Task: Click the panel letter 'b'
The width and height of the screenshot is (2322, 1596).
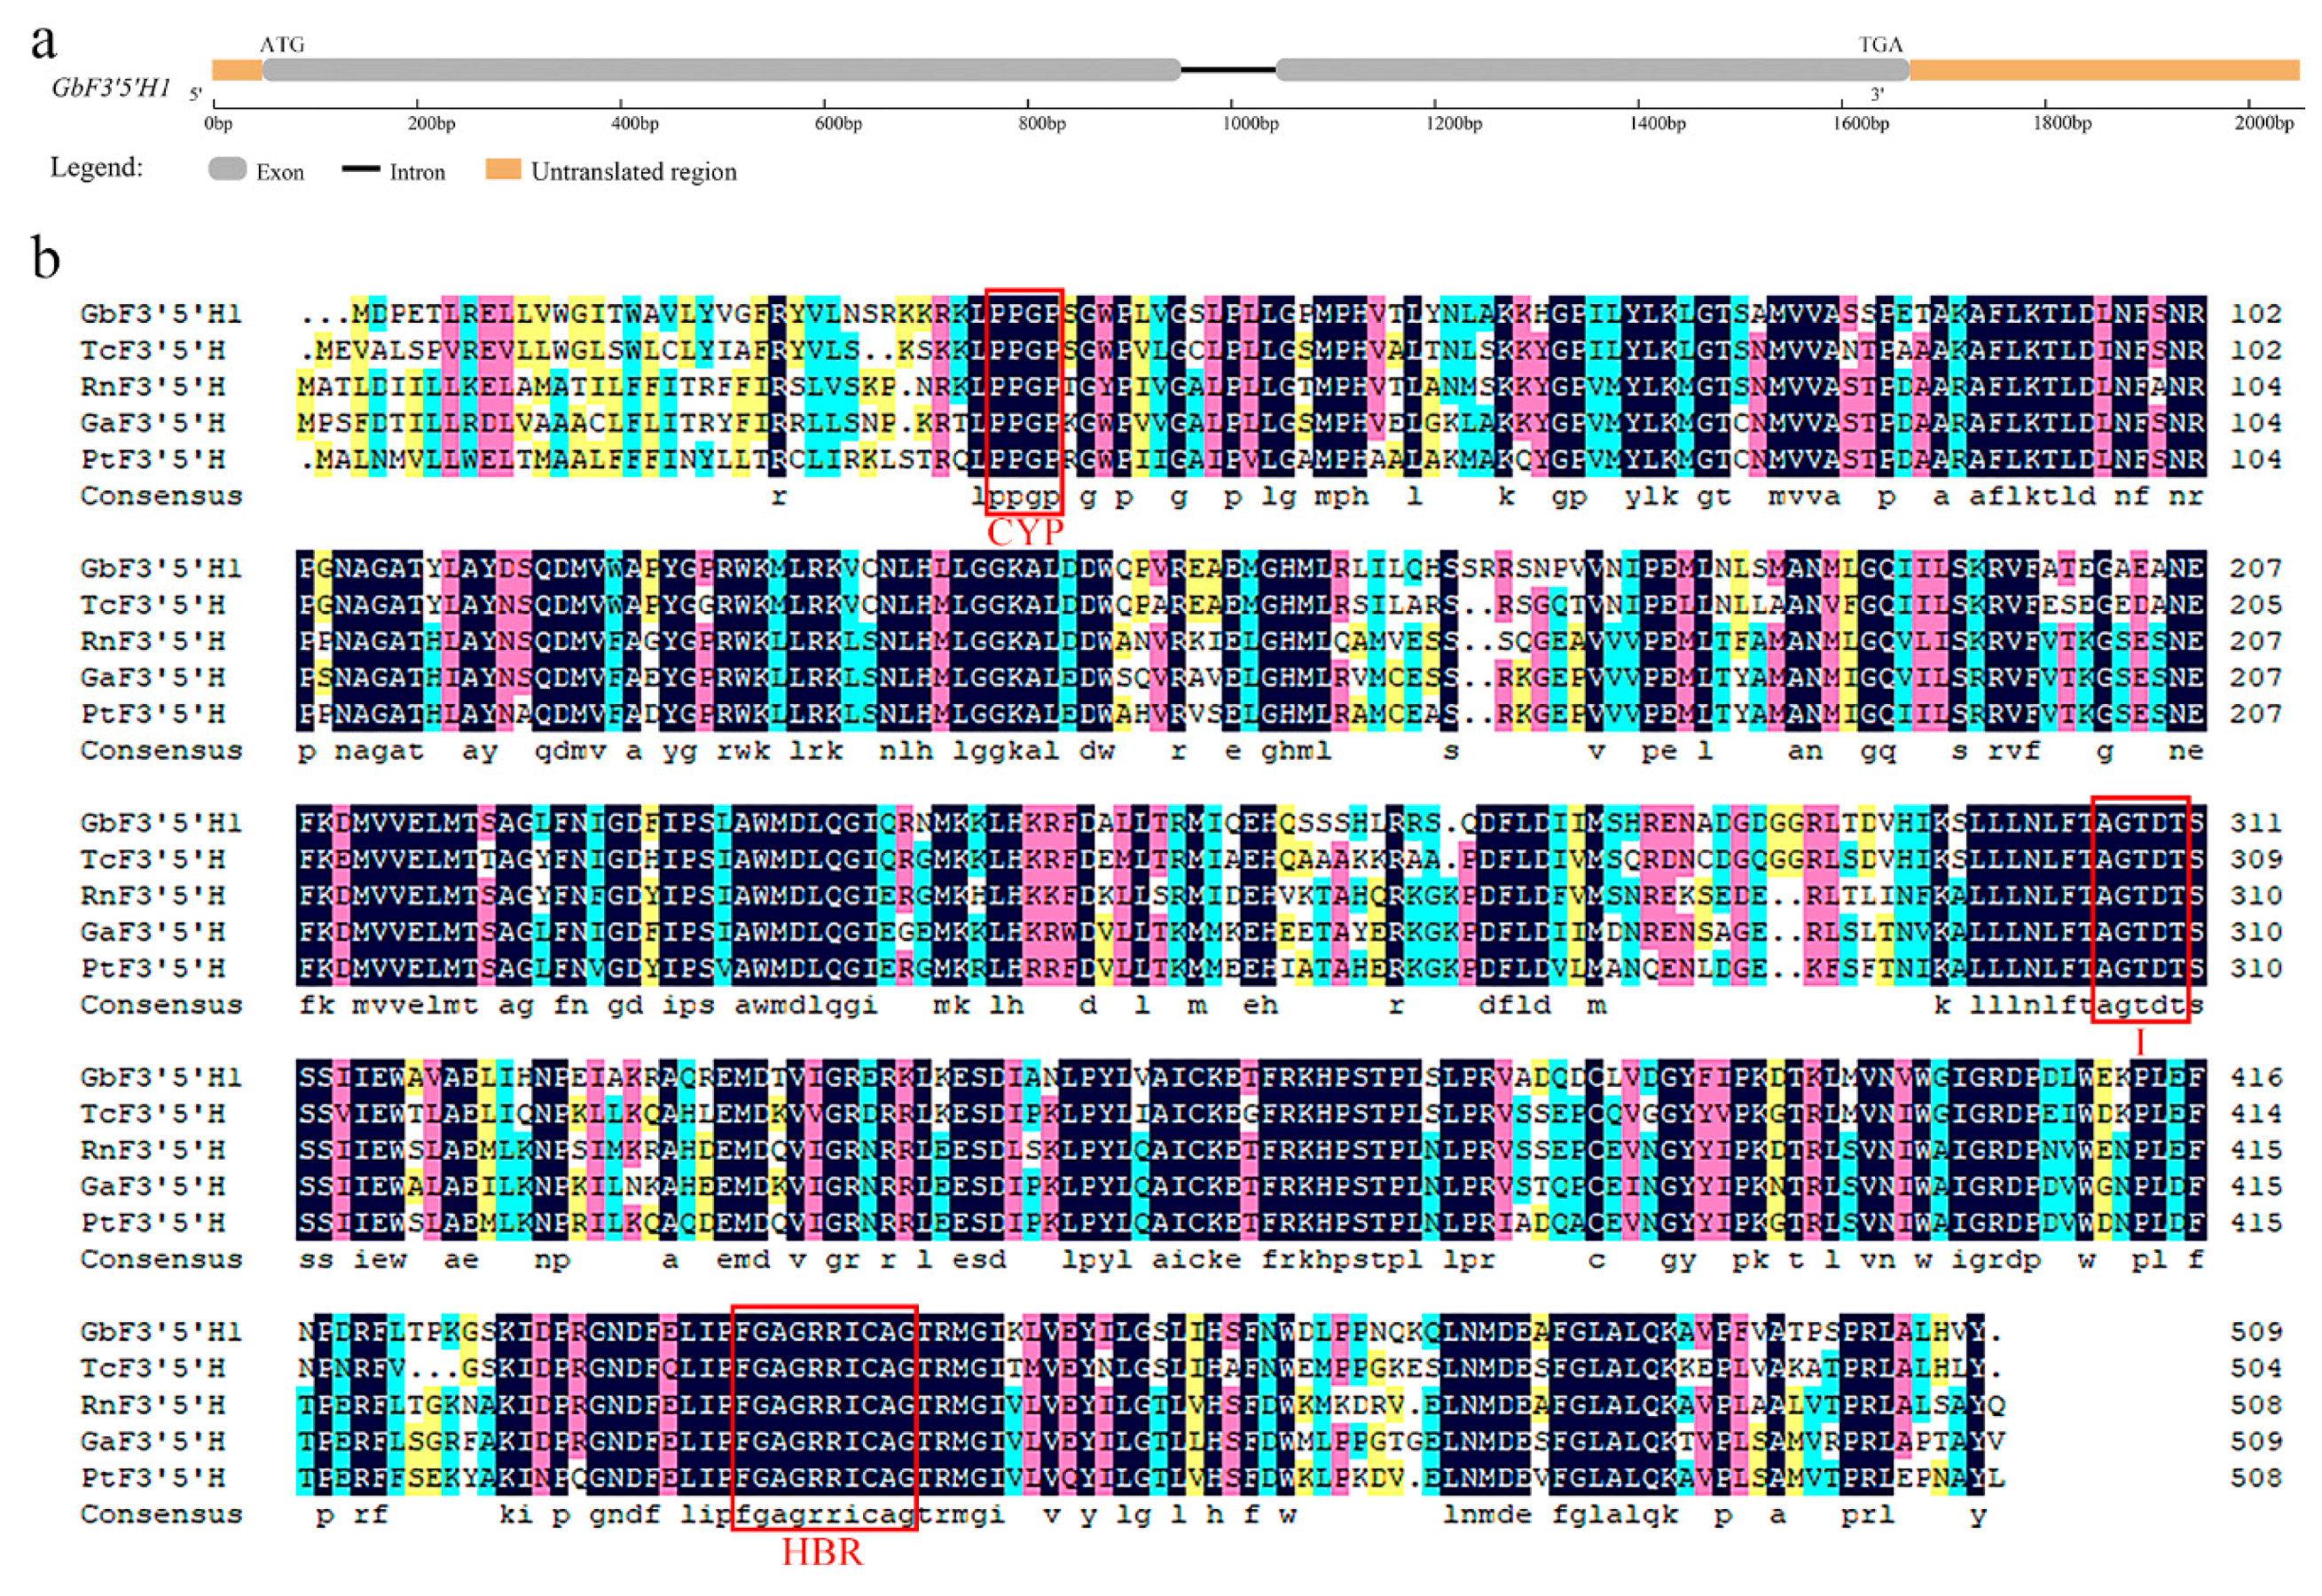Action: (46, 258)
